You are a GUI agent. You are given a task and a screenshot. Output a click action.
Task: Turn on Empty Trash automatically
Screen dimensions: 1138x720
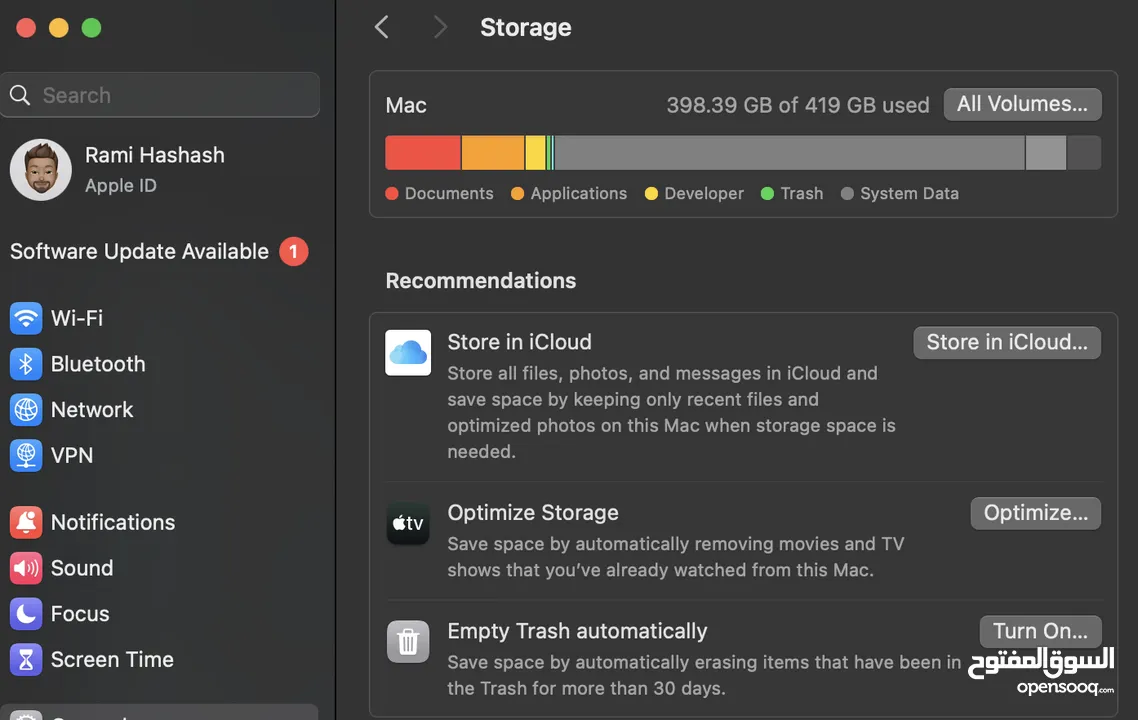1041,631
